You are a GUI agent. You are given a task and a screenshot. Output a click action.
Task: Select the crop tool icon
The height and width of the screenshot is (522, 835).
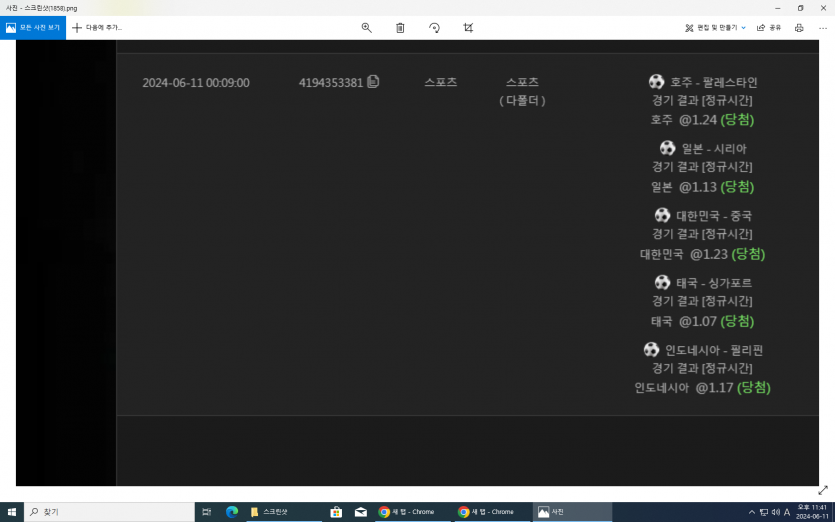click(x=468, y=28)
